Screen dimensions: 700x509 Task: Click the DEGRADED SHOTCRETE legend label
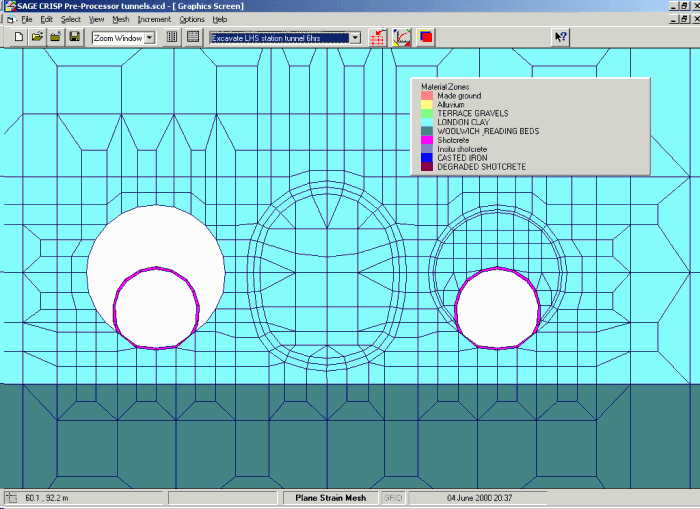click(482, 167)
